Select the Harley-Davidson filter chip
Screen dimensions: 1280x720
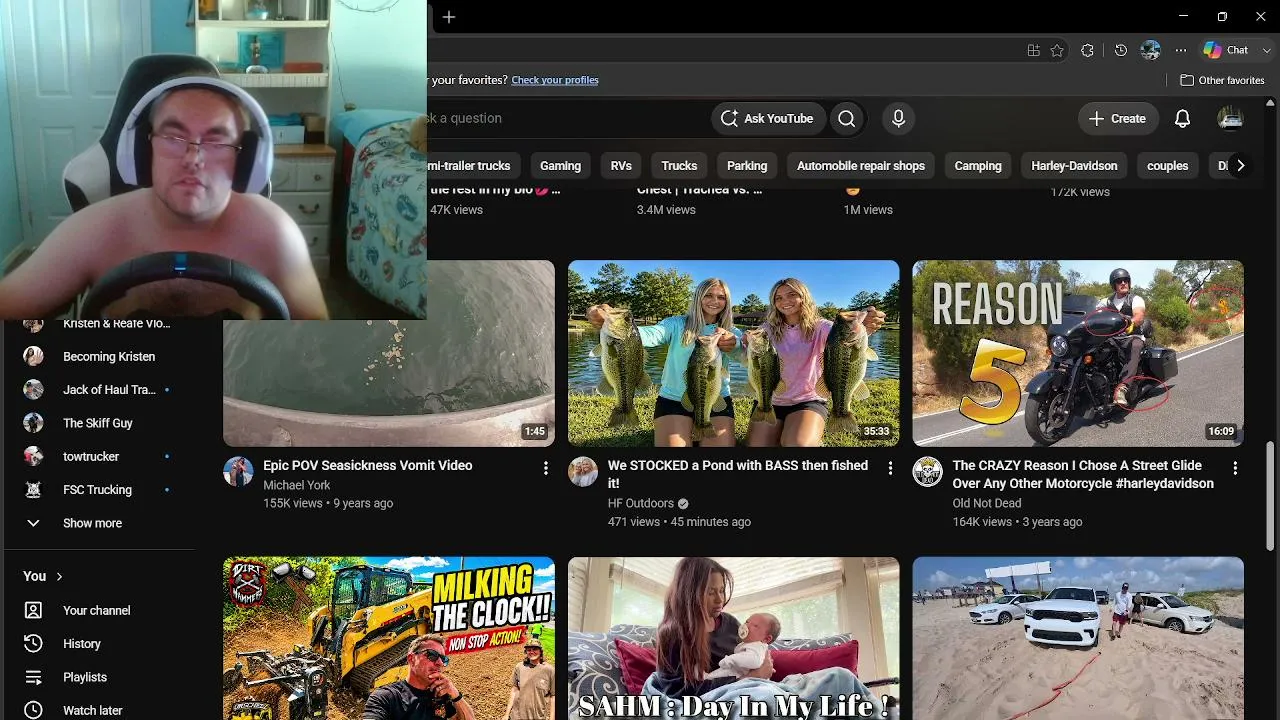1074,166
